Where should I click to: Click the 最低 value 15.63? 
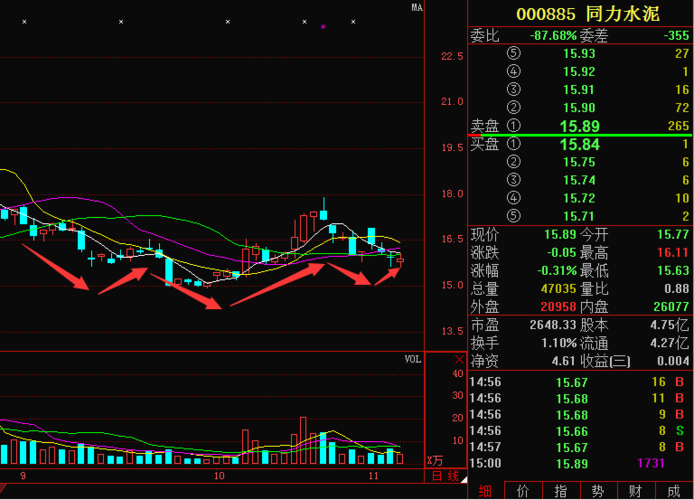coord(673,270)
